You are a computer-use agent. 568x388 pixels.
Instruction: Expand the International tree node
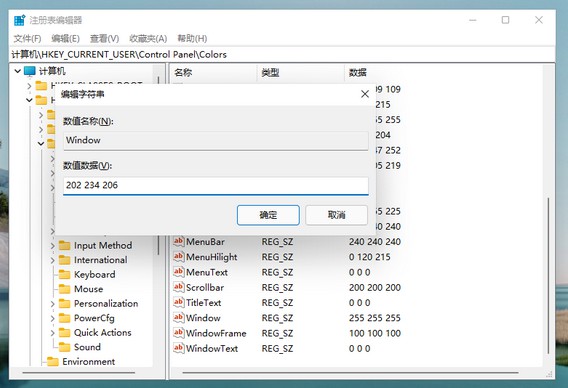[x=52, y=260]
